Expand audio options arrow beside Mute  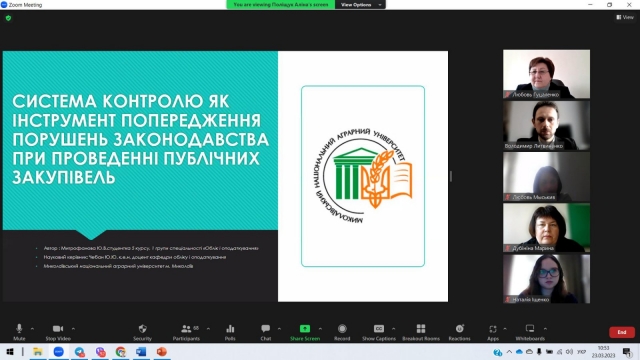coord(32,329)
